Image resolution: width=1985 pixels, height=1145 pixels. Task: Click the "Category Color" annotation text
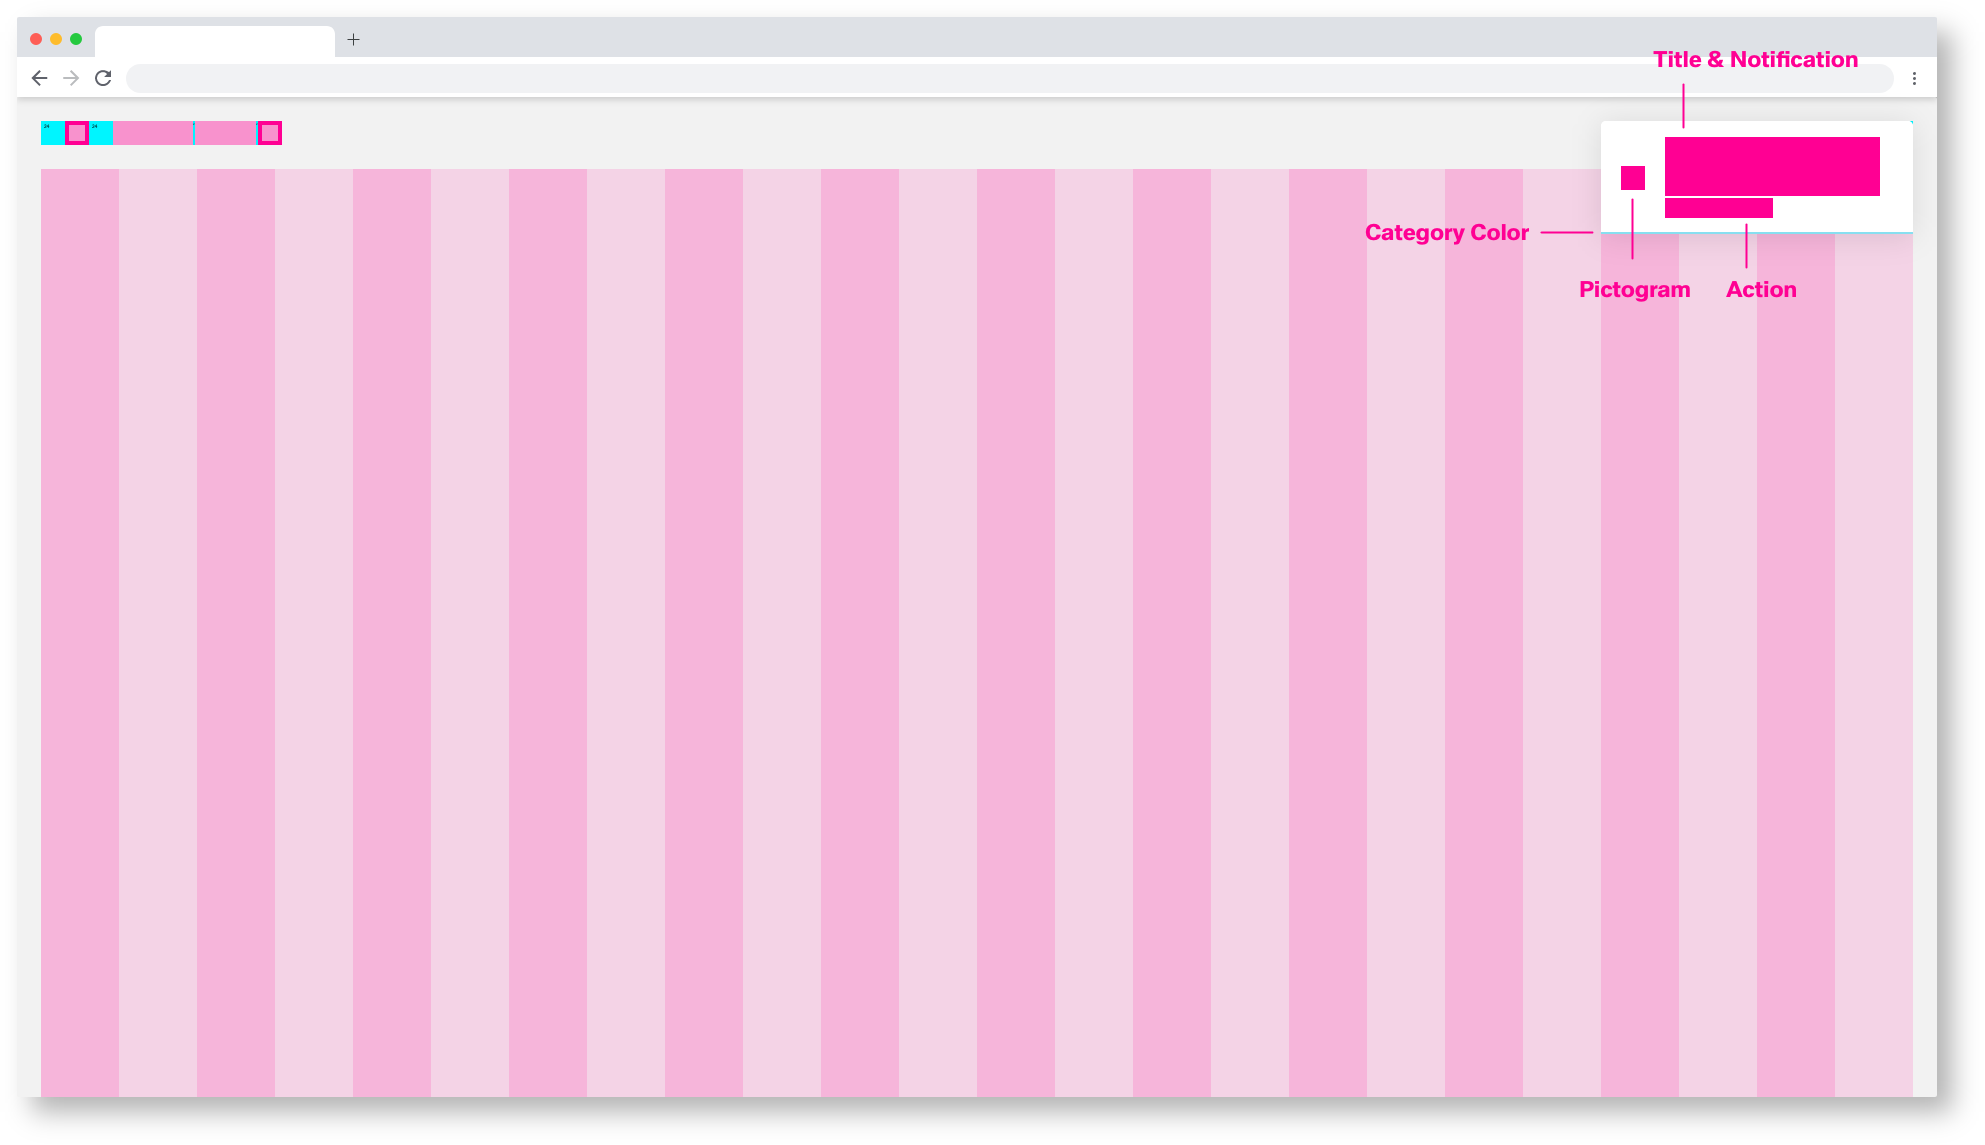coord(1446,233)
